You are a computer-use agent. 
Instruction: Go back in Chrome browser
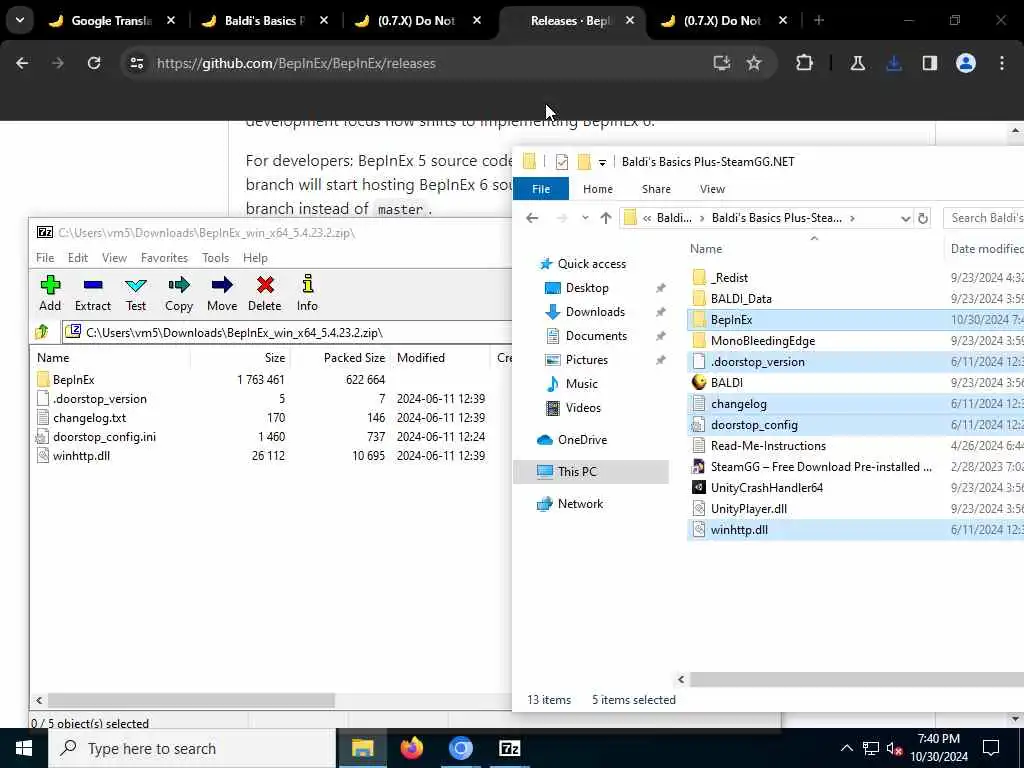22,63
